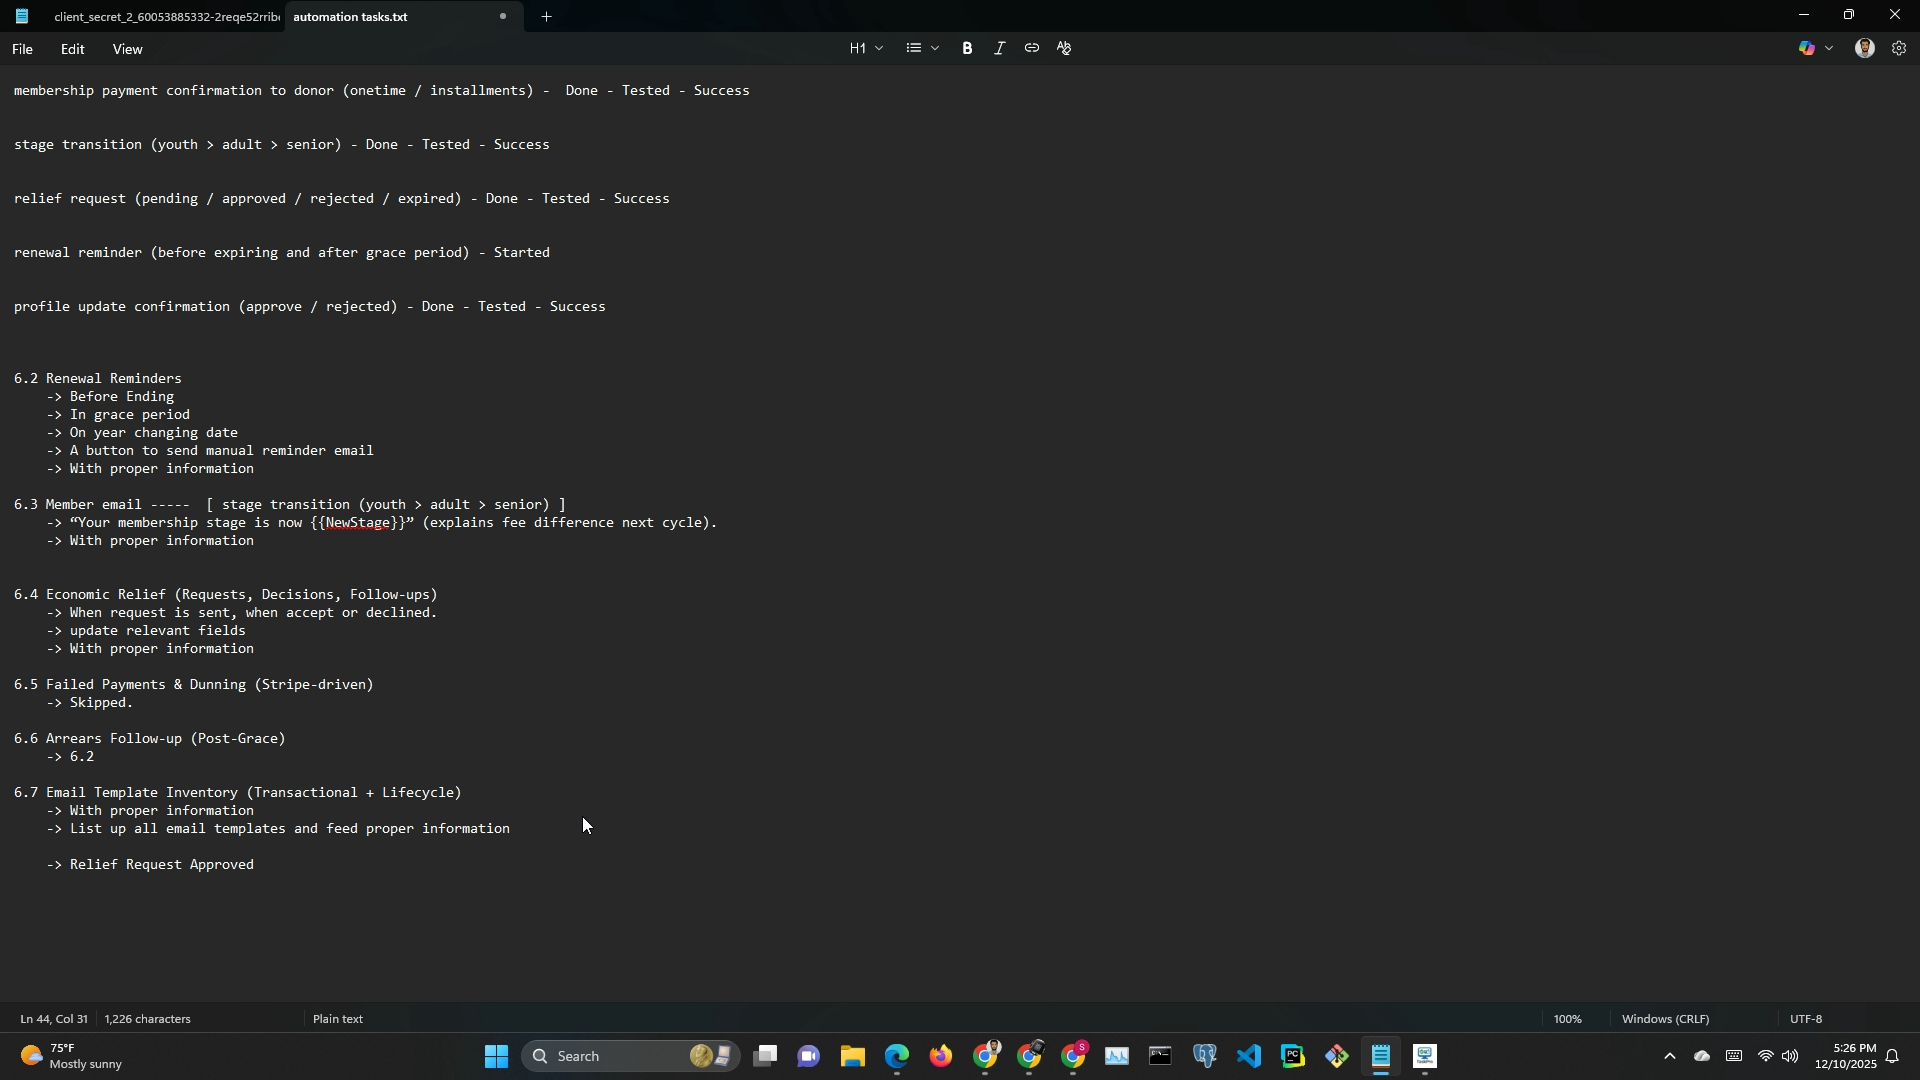Image resolution: width=1920 pixels, height=1080 pixels.
Task: Switch to the client_secret_2 tab
Action: 165,17
